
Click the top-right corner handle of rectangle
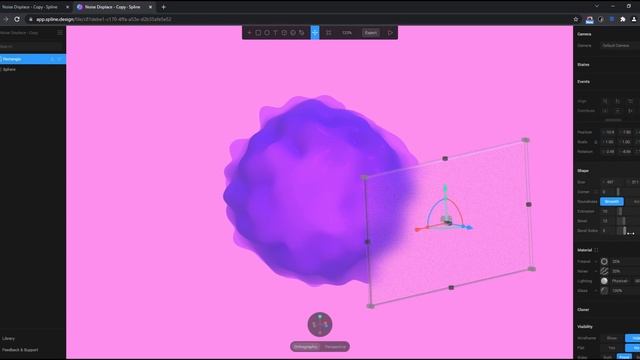coord(526,140)
